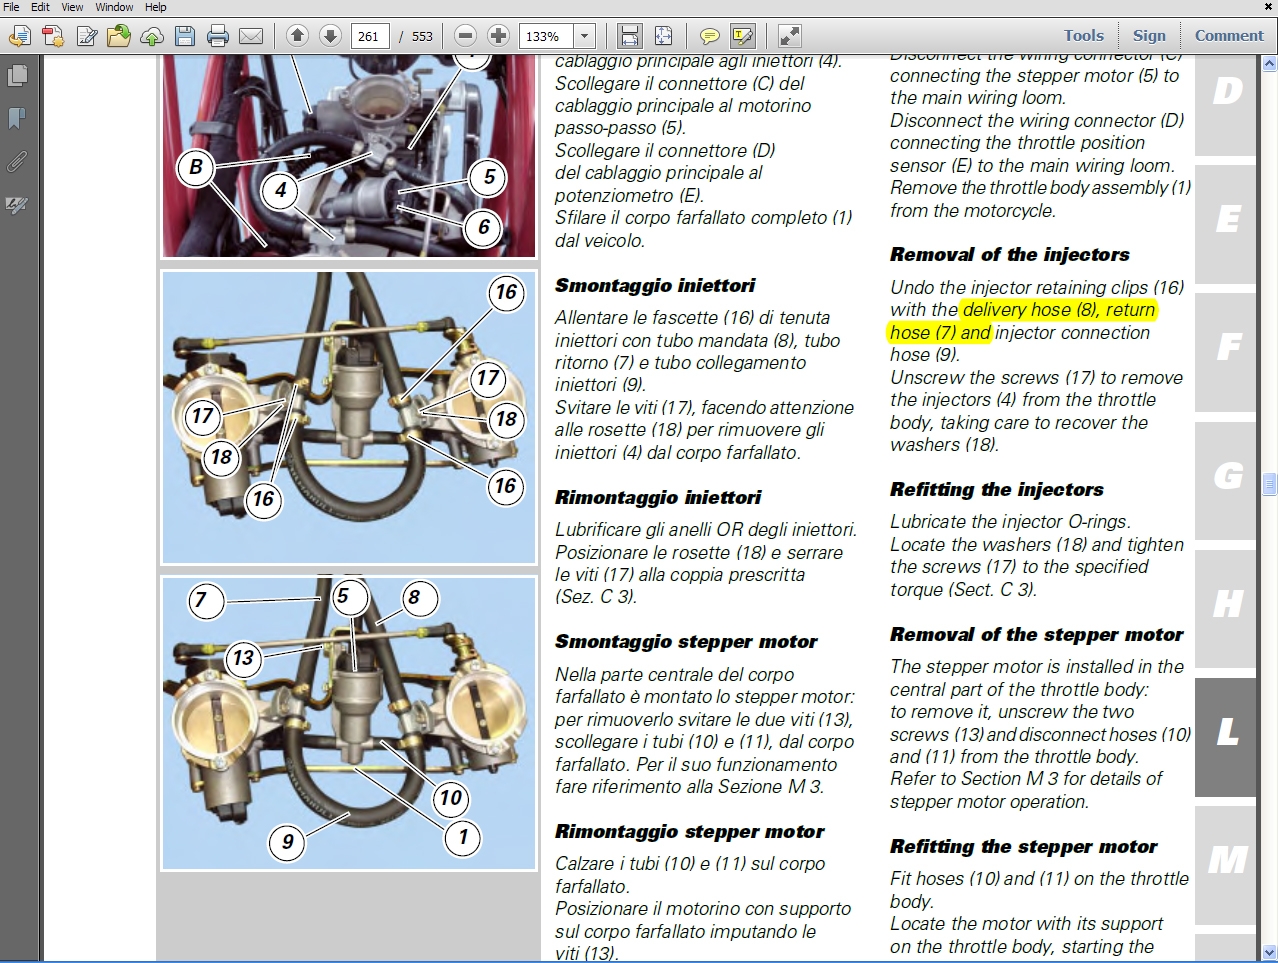Click the Create PDF online button
Screen dimensions: 1278x963
53,37
